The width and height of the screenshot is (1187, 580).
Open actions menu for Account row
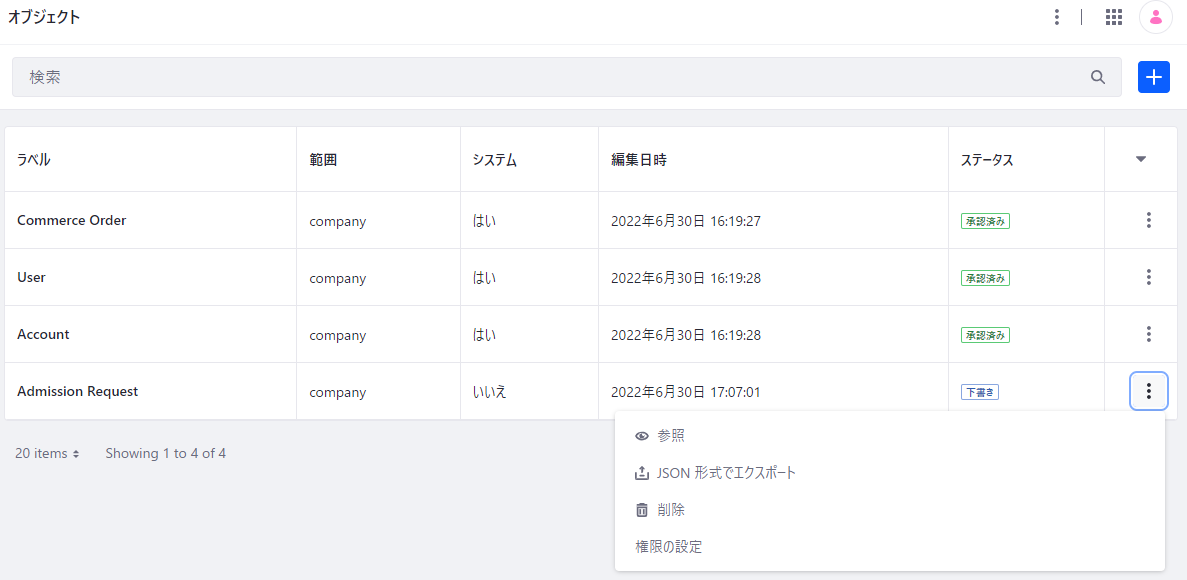pyautogui.click(x=1148, y=334)
